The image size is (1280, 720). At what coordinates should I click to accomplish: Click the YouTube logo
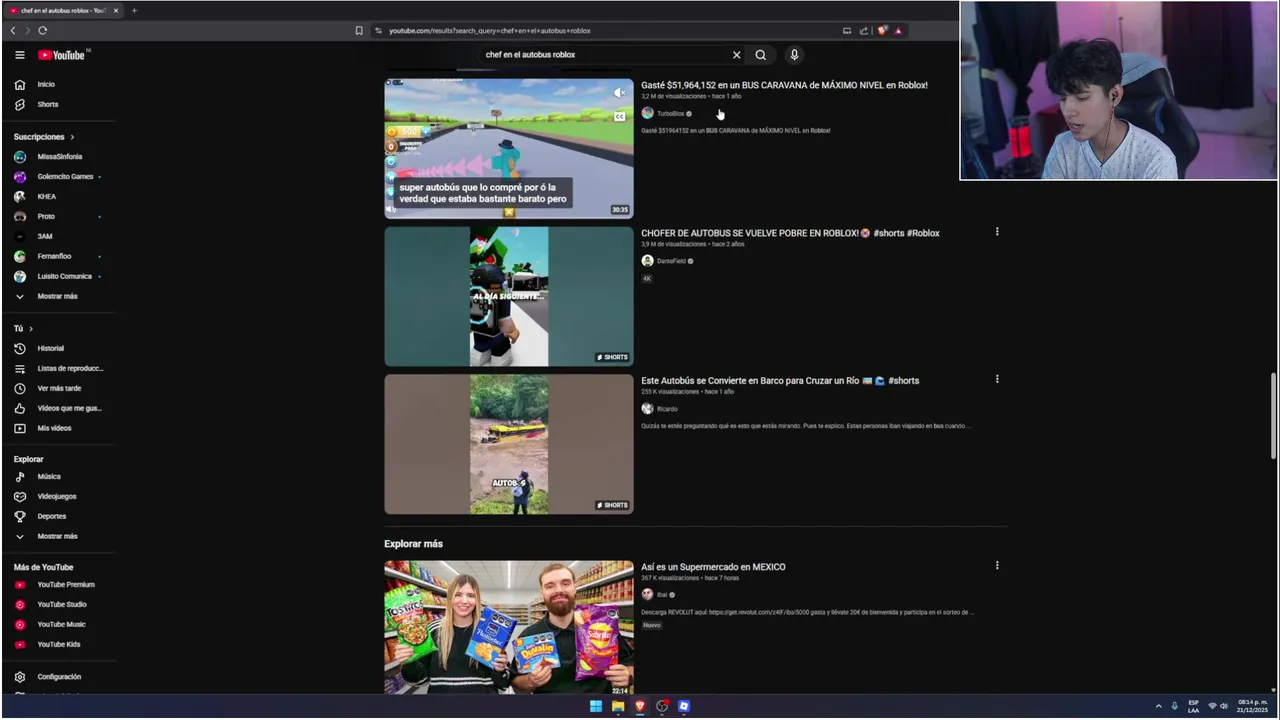(x=64, y=55)
